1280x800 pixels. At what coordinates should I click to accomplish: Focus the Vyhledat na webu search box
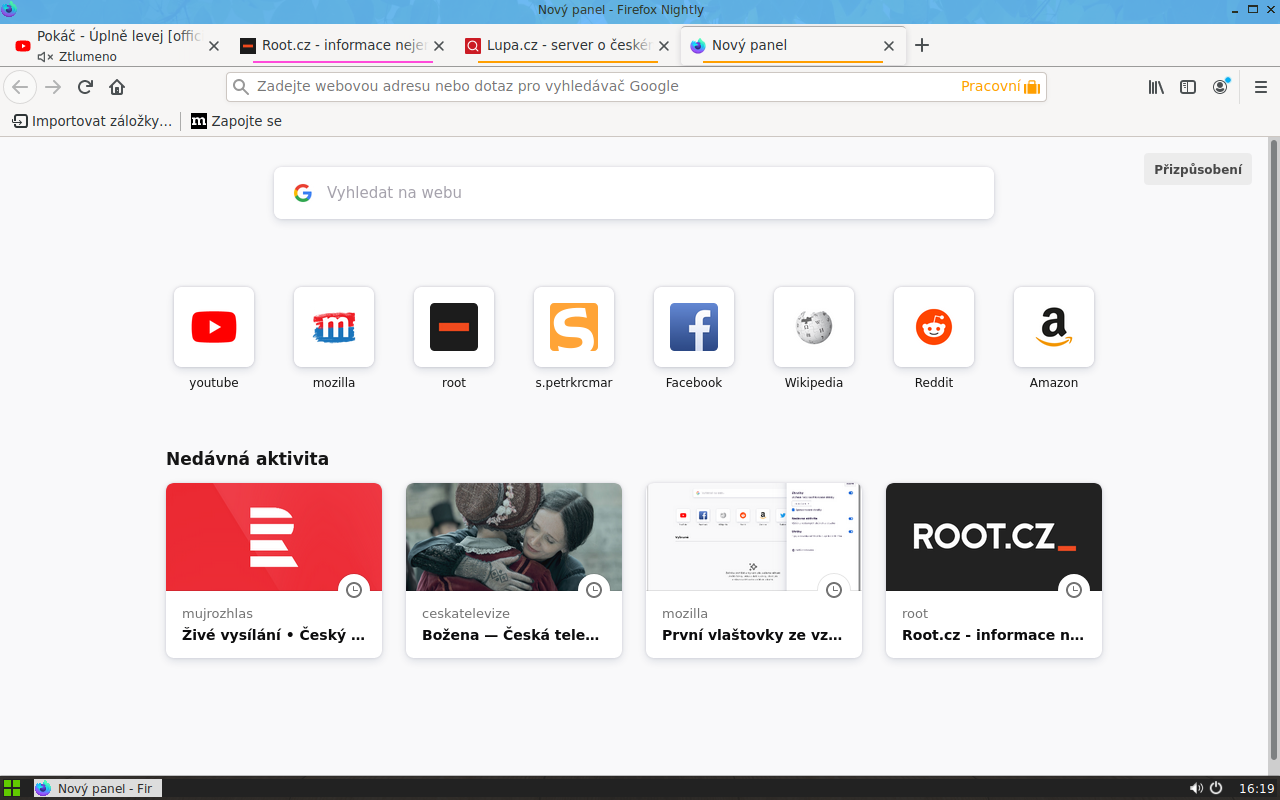(x=634, y=193)
